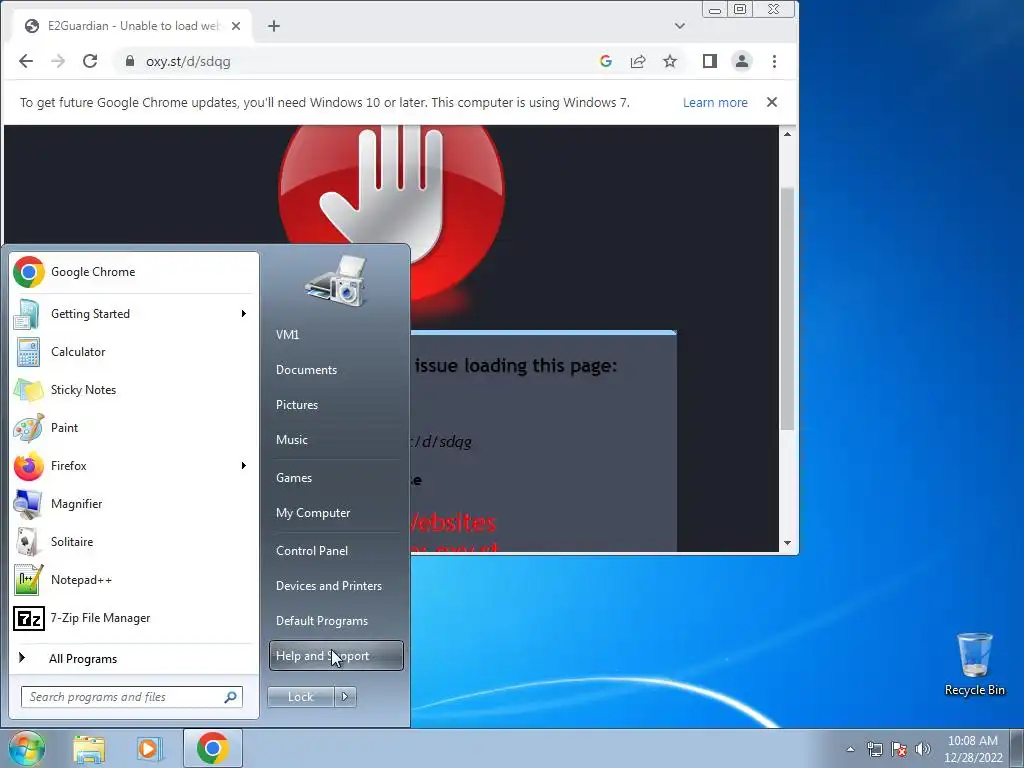This screenshot has width=1024, height=768.
Task: Start Solitaire from Start menu
Action: (x=134, y=541)
